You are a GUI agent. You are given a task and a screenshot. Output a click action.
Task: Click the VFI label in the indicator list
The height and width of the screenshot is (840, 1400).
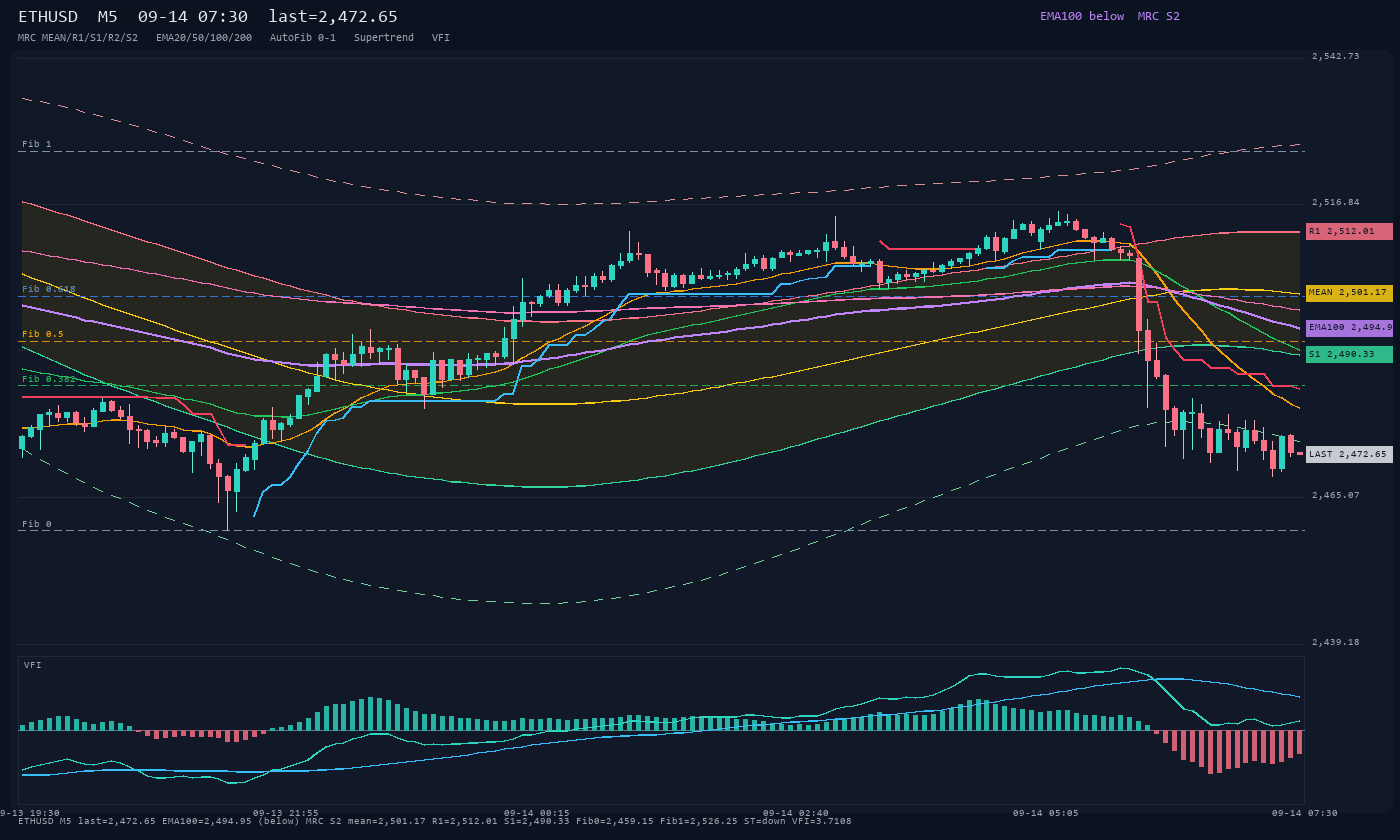pos(441,37)
